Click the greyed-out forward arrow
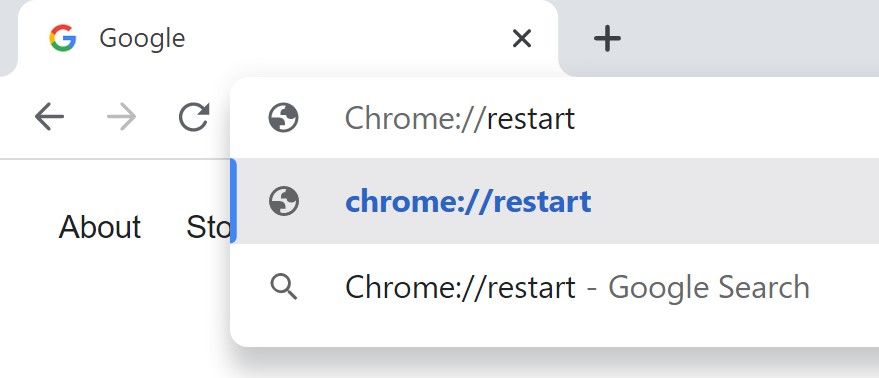879x378 pixels. pos(122,118)
